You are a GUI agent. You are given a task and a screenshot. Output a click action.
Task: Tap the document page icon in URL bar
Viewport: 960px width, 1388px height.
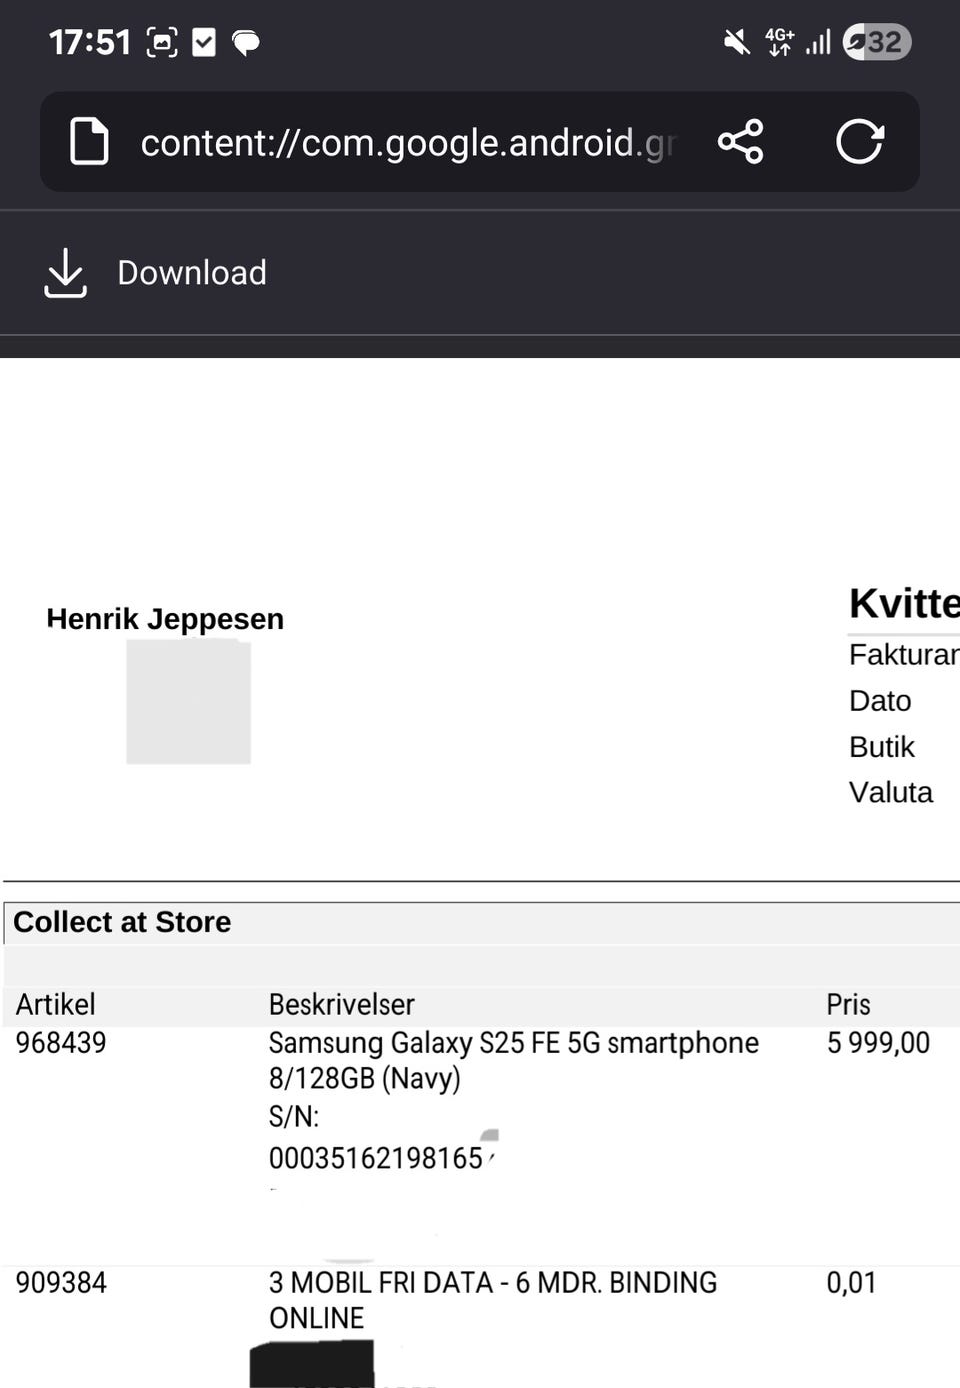pyautogui.click(x=89, y=141)
